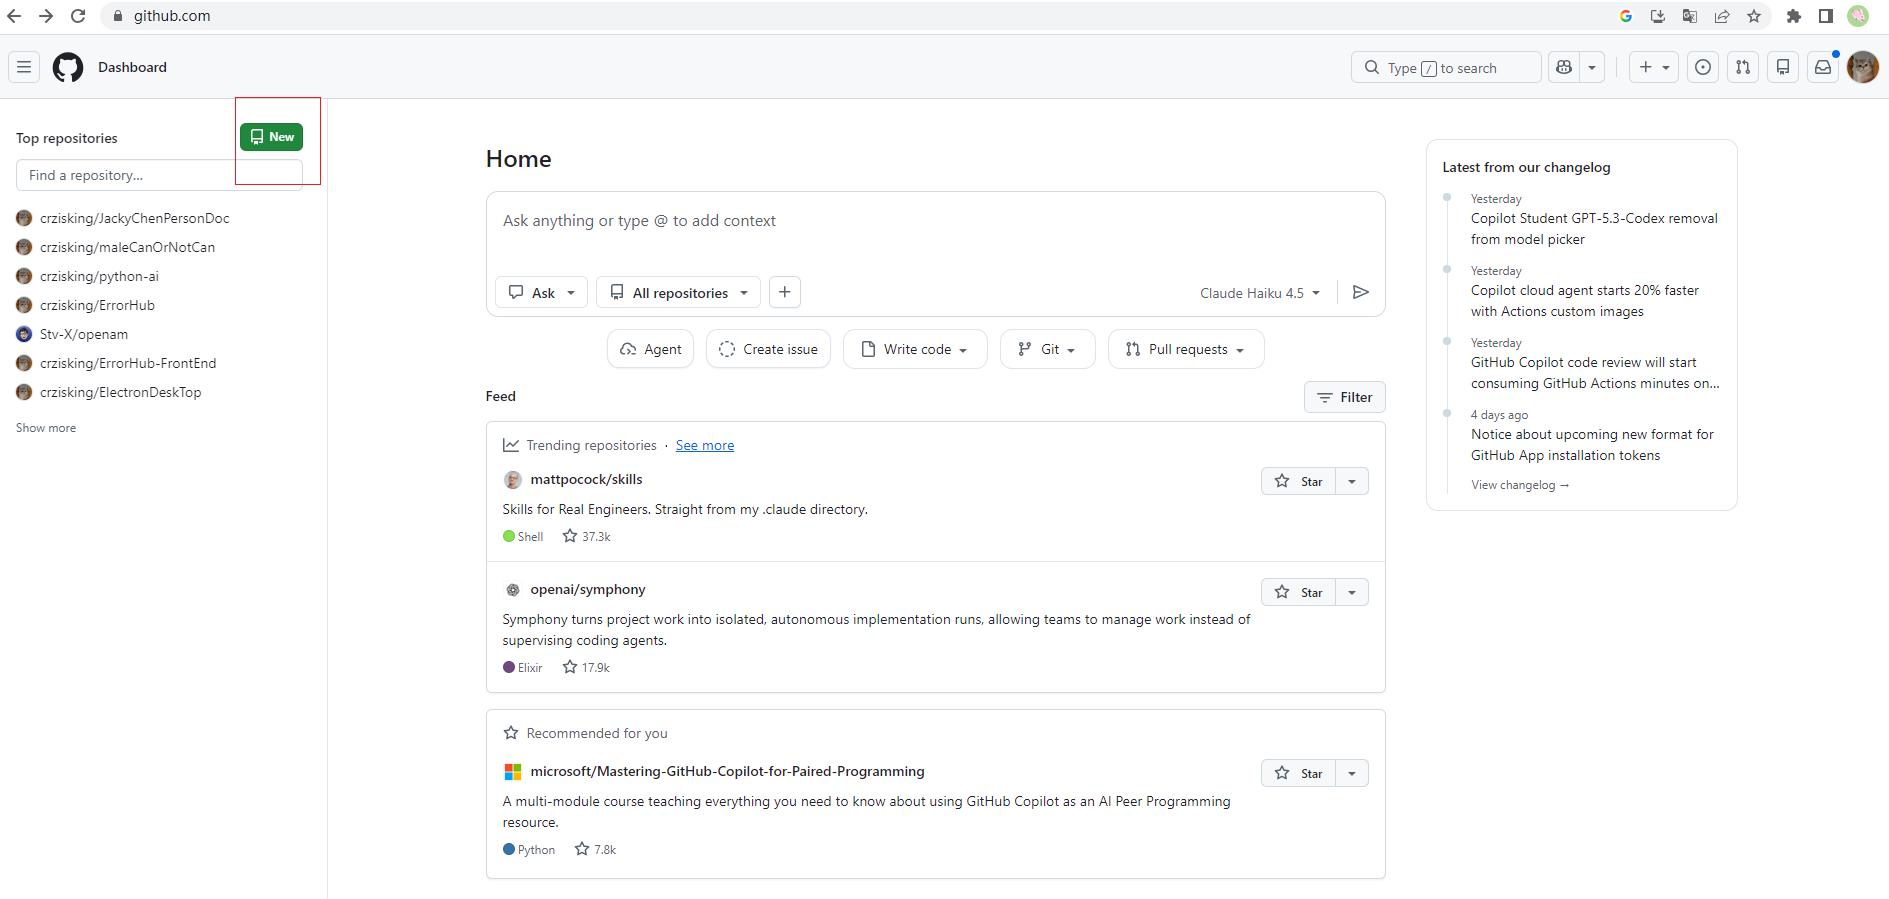1889x899 pixels.
Task: Expand star list dropdown for microsoft repository
Action: [x=1352, y=773]
